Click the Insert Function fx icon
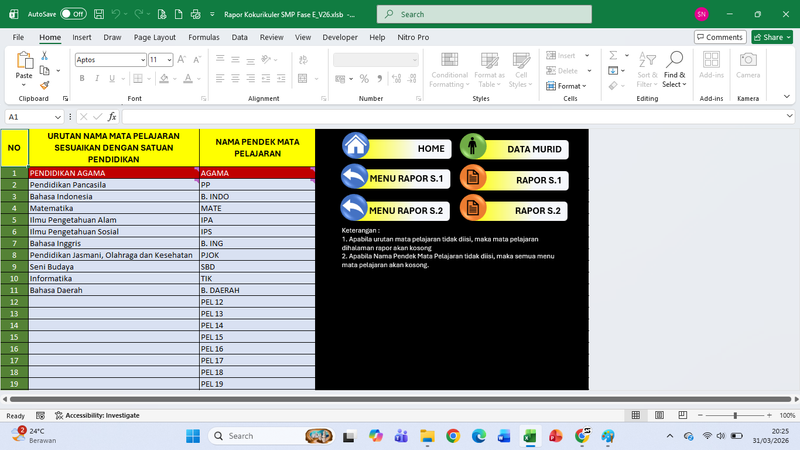 tap(112, 117)
